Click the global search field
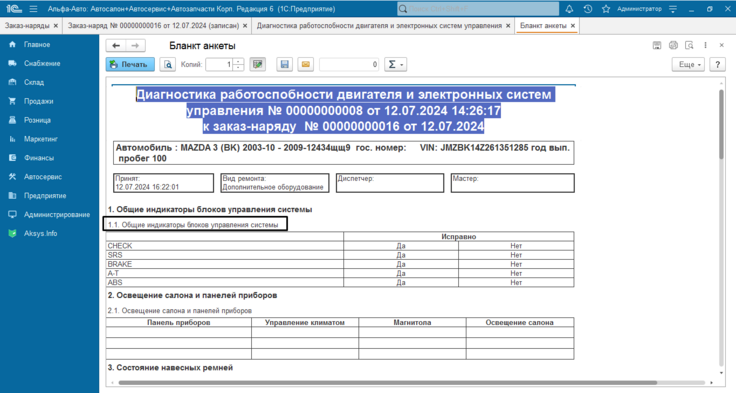 point(478,9)
